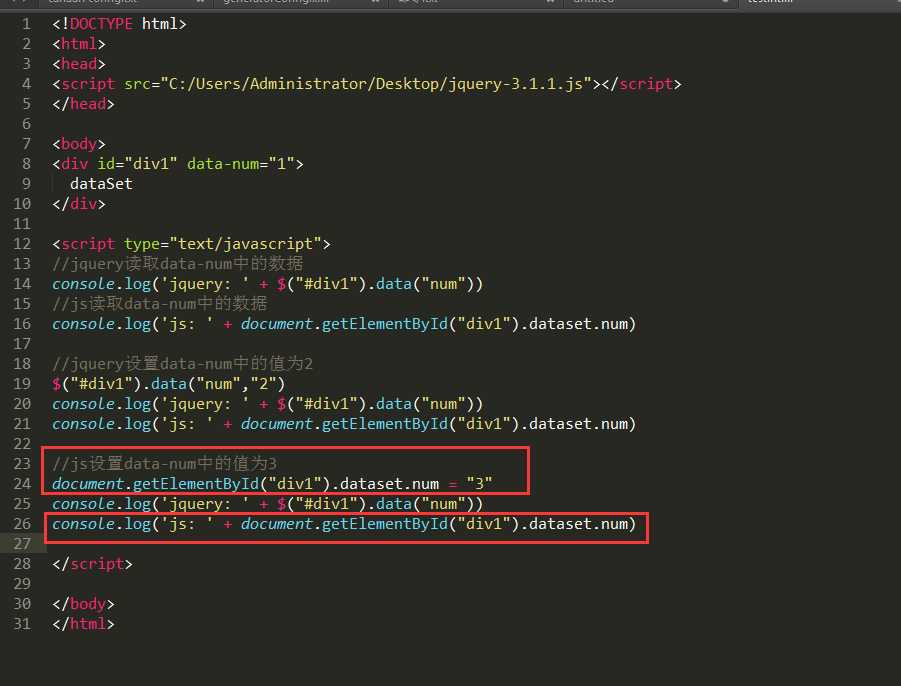Click the $("#div1").data("num","2") statement
901x686 pixels.
pos(168,384)
